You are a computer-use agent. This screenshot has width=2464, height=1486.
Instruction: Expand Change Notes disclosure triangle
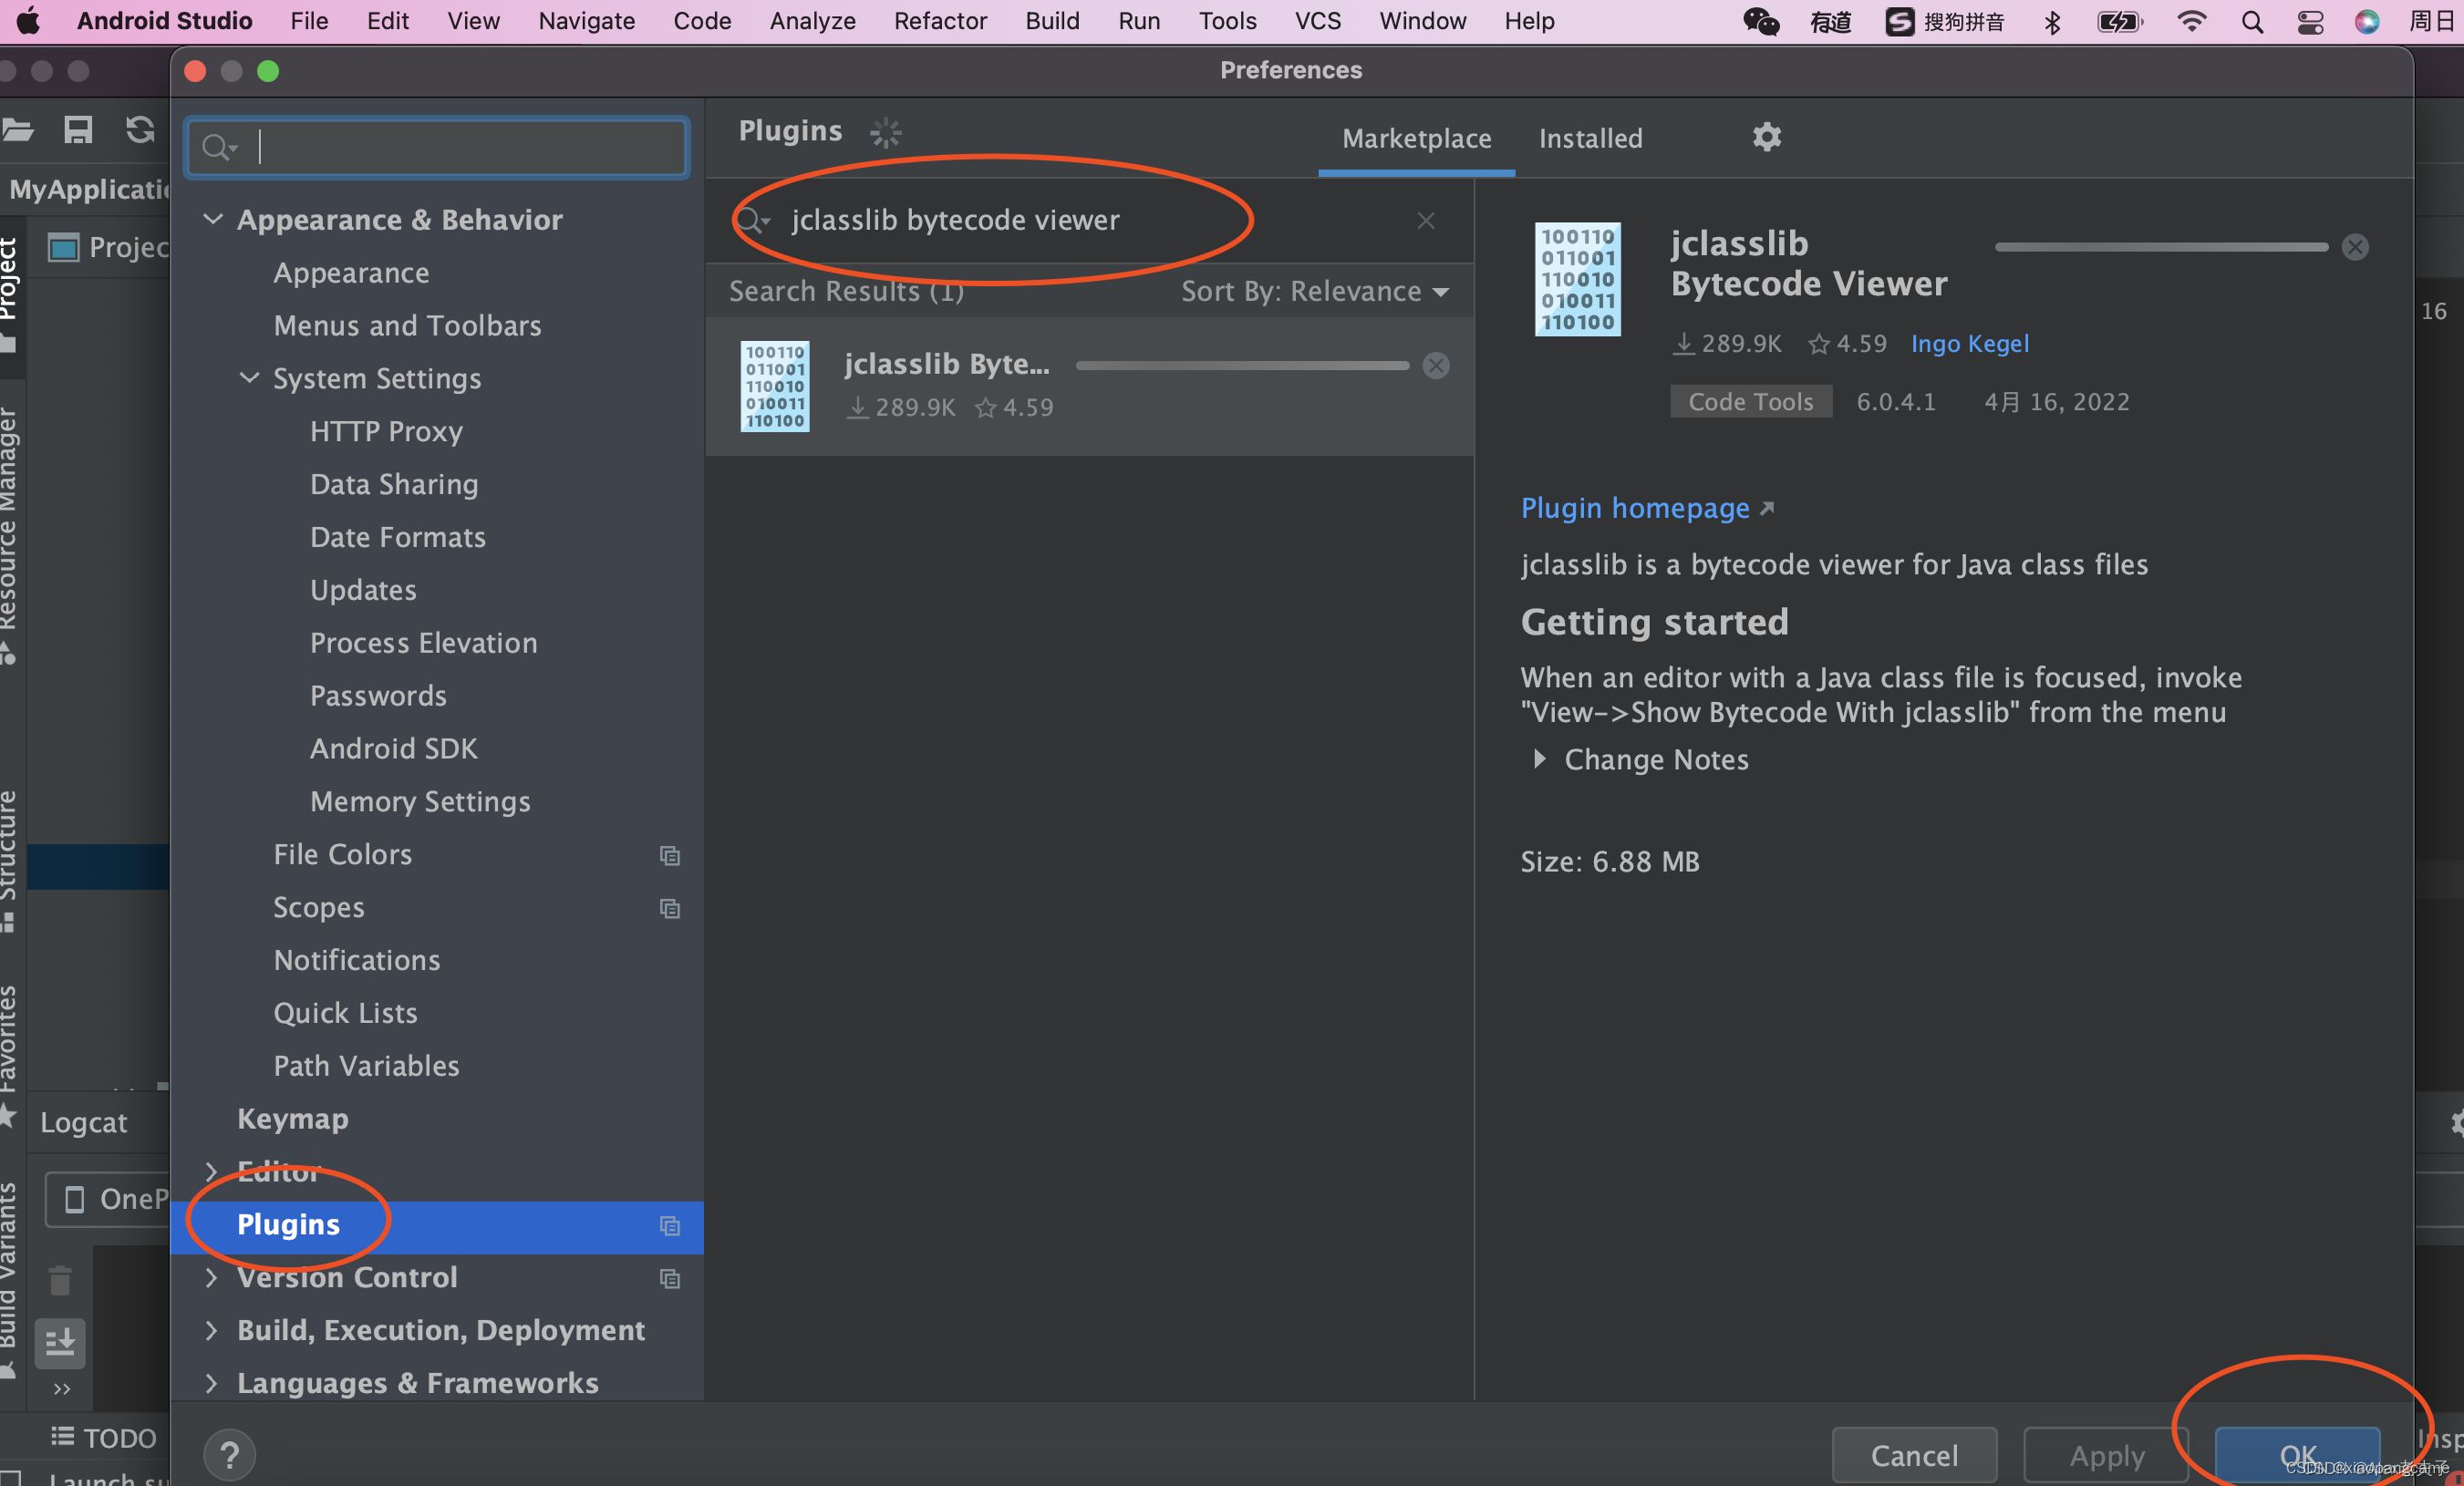pyautogui.click(x=1539, y=759)
